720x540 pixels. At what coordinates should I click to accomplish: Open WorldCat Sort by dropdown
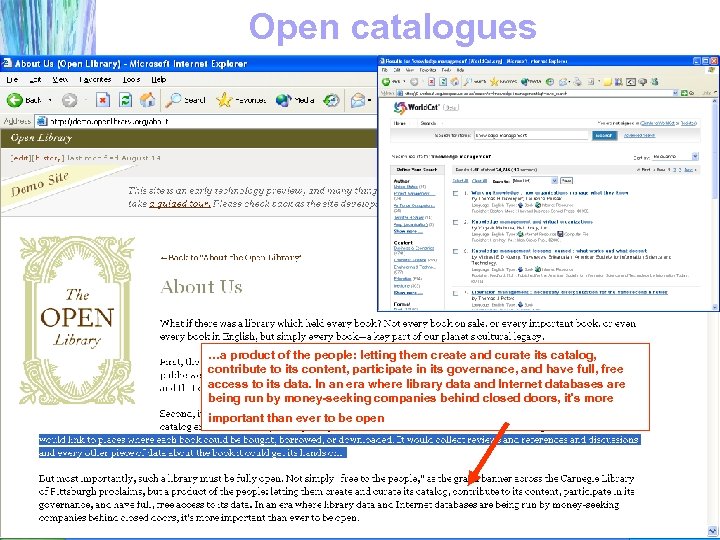675,157
